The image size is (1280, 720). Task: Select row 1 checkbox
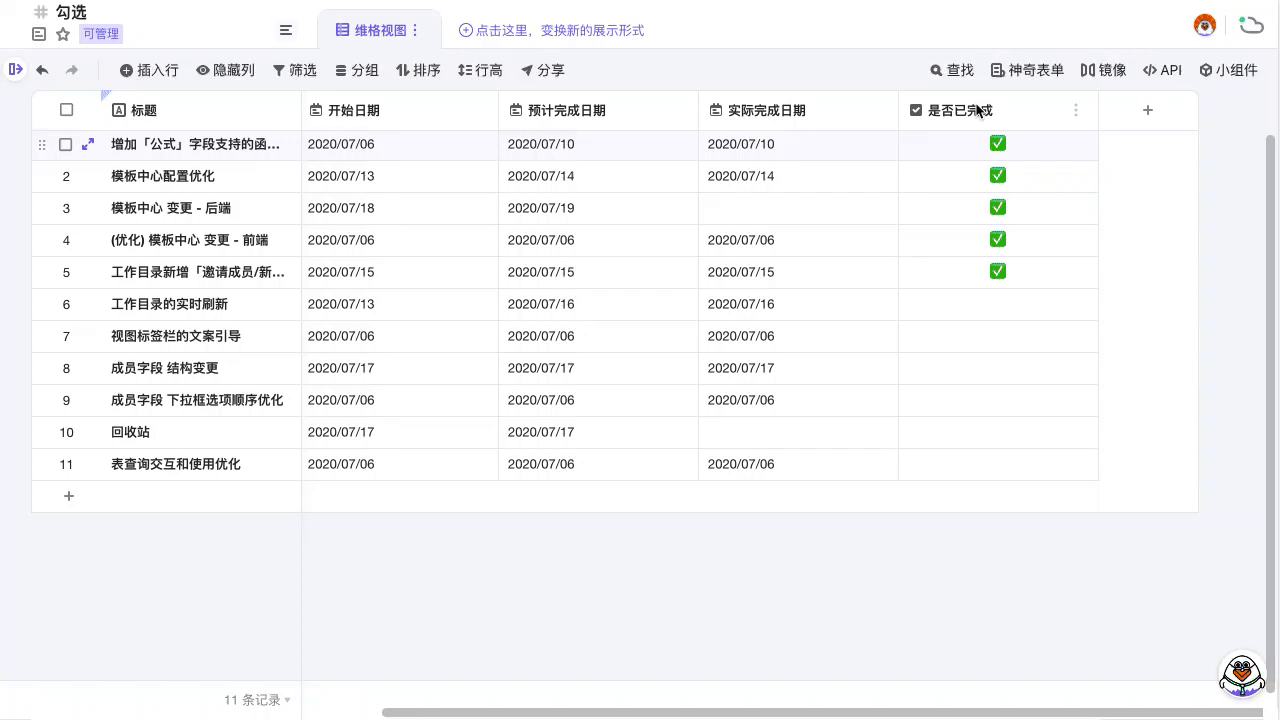click(x=66, y=144)
